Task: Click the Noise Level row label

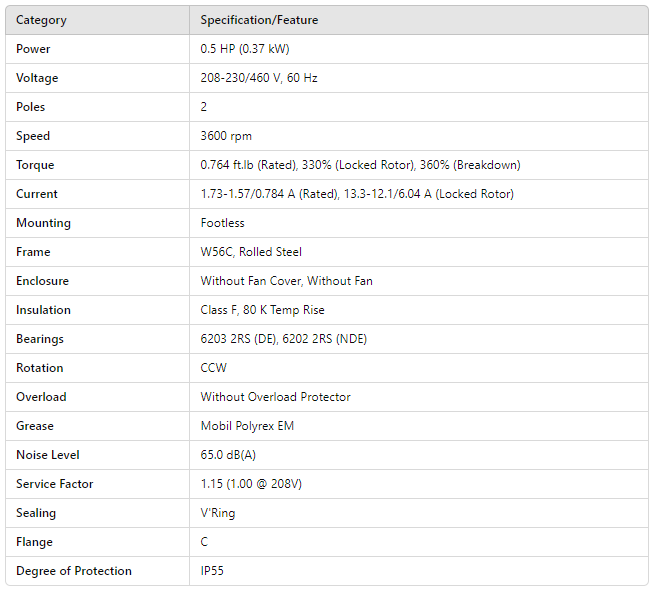Action: pyautogui.click(x=48, y=455)
